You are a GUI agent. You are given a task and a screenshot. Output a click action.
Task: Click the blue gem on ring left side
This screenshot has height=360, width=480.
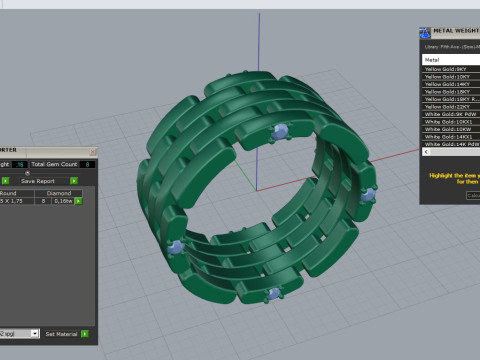(x=176, y=247)
